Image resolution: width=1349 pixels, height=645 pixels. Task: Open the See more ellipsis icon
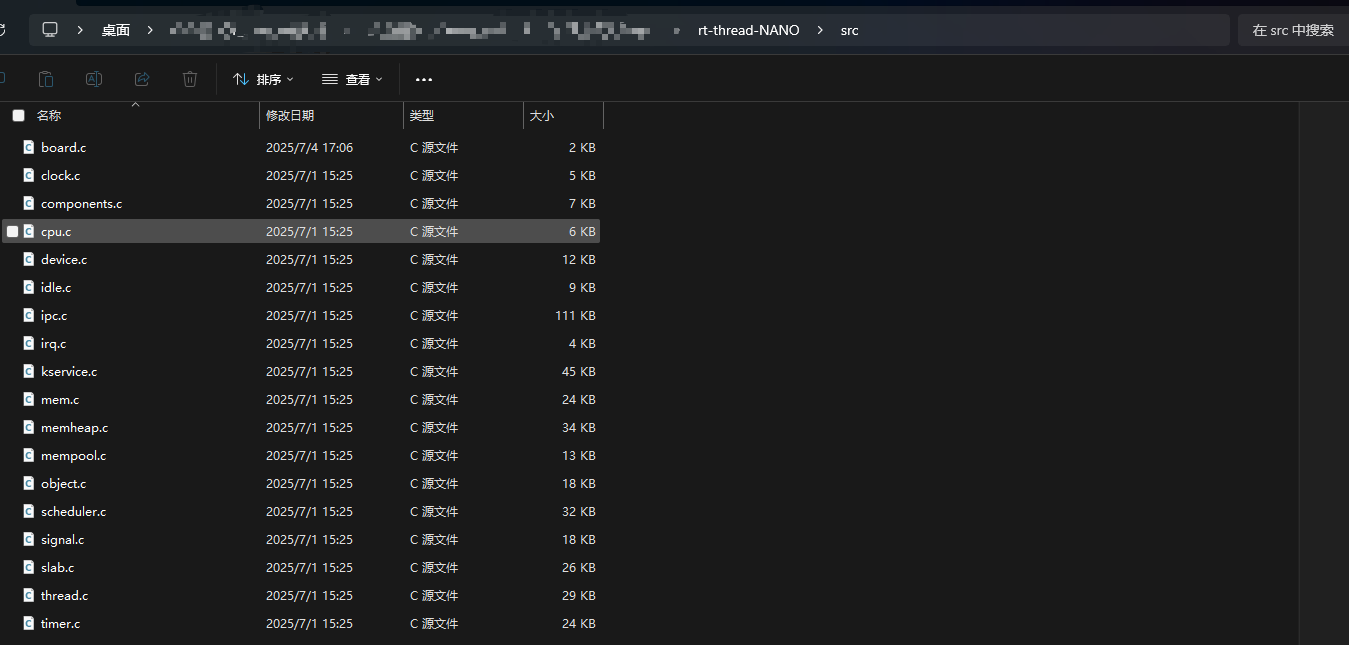point(423,79)
